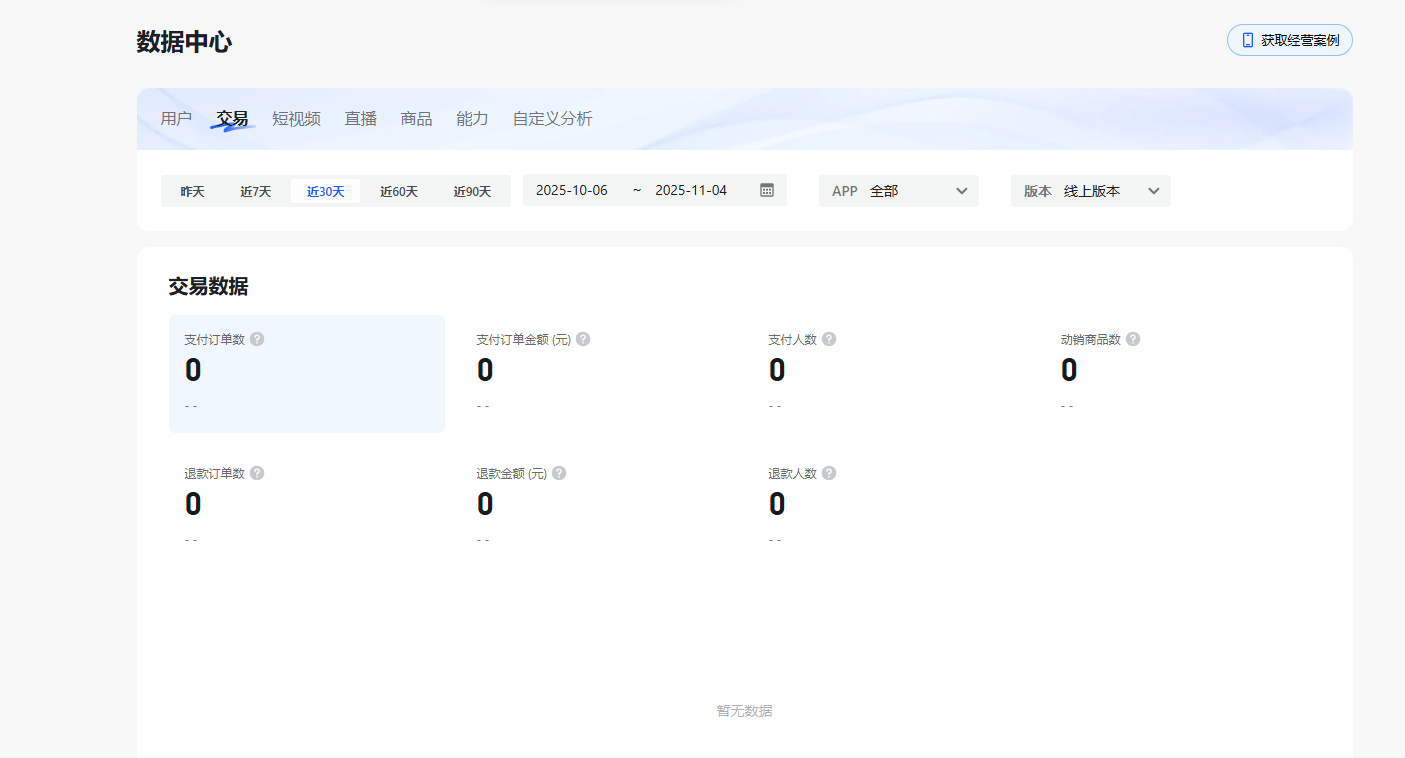The image size is (1405, 758).
Task: Expand the 版本 线上版本 dropdown
Action: (1090, 191)
